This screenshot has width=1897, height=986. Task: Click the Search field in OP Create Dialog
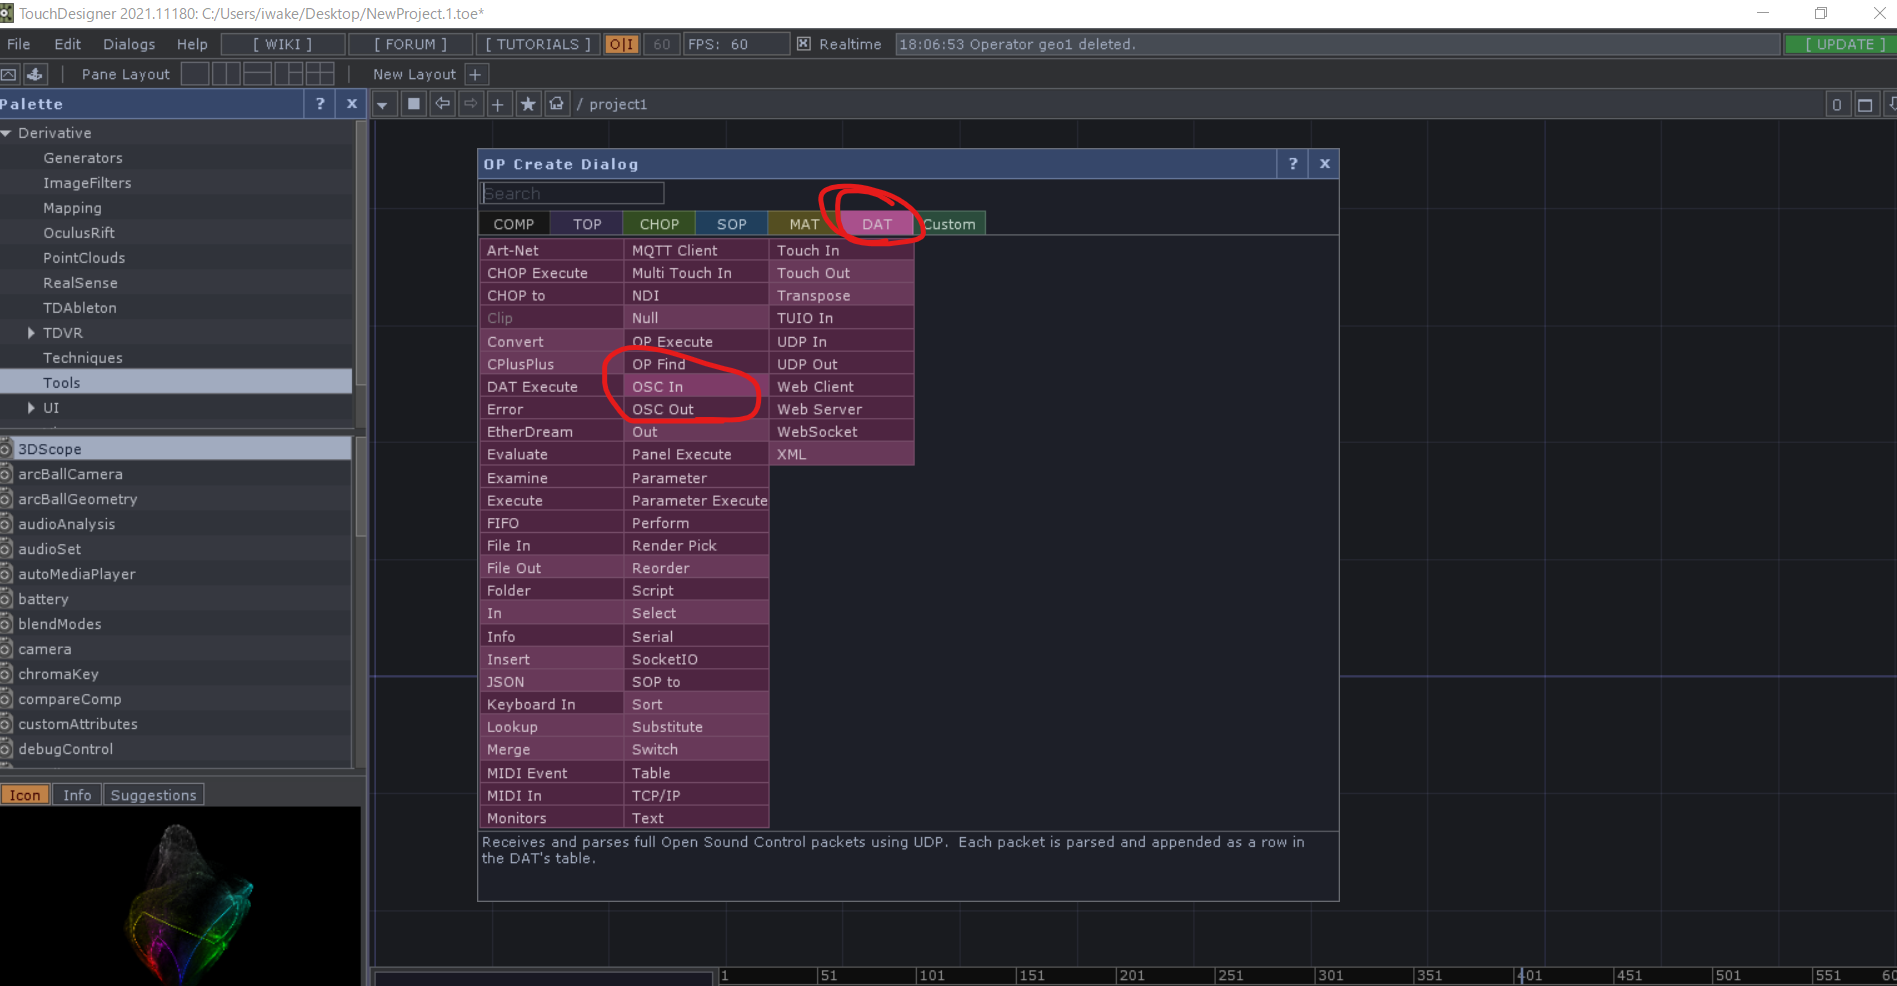pyautogui.click(x=572, y=193)
